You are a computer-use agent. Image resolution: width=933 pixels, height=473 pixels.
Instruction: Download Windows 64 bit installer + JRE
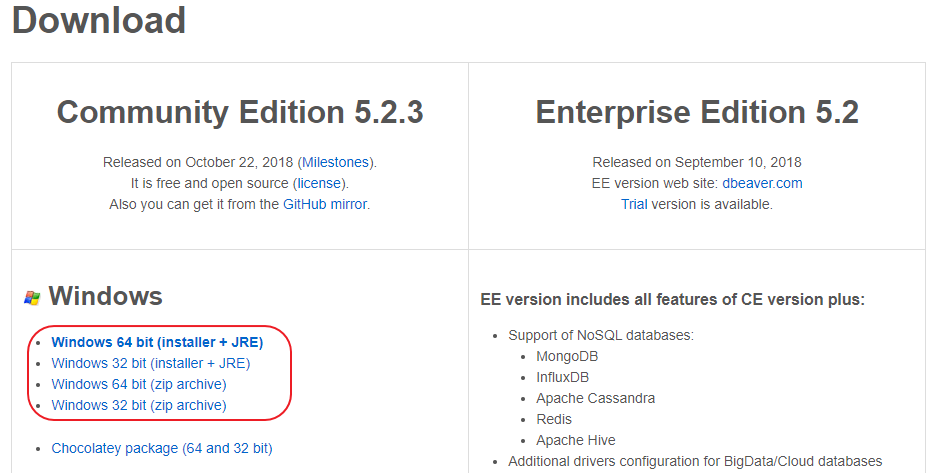coord(157,342)
